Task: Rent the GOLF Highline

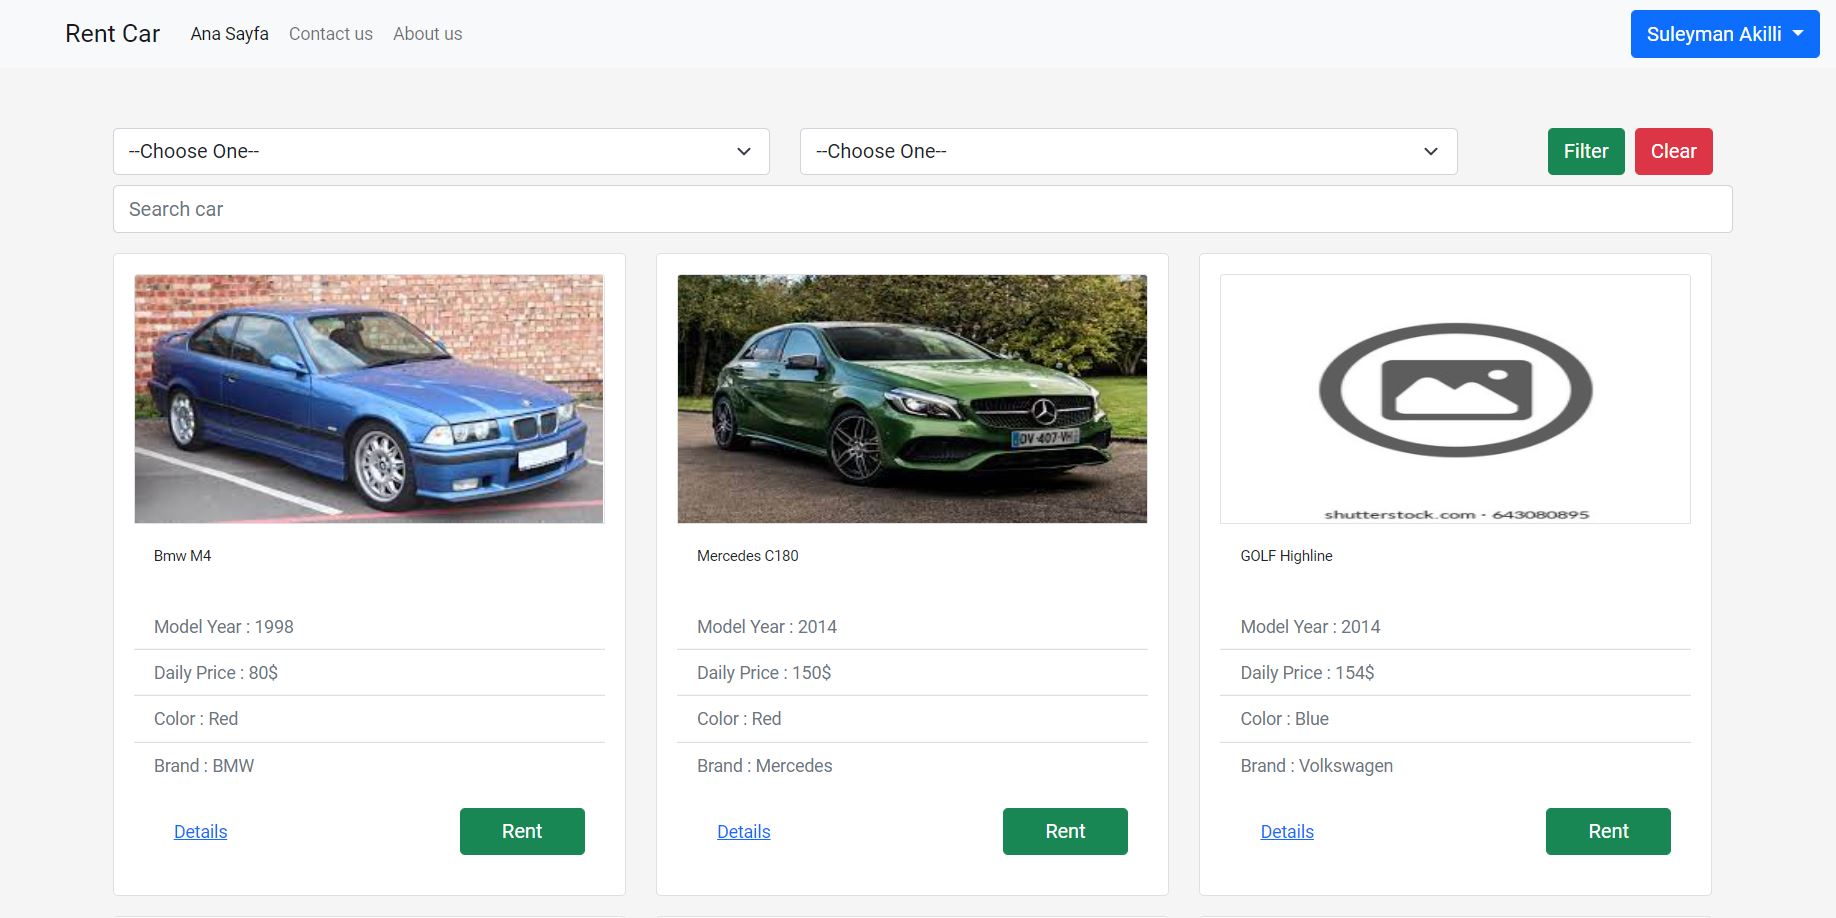Action: [x=1607, y=830]
